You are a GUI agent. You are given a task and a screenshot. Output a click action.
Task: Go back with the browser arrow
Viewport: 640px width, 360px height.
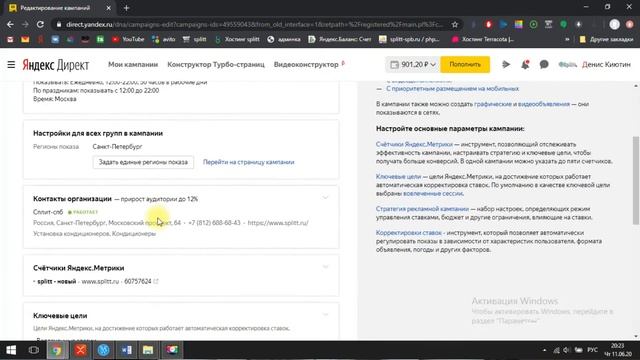pos(10,24)
